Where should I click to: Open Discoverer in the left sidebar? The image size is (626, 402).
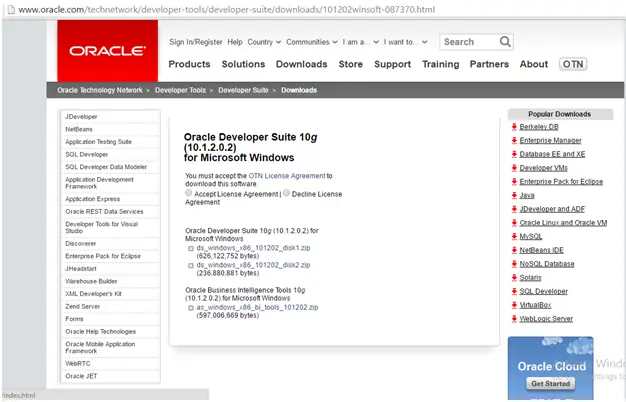point(110,244)
